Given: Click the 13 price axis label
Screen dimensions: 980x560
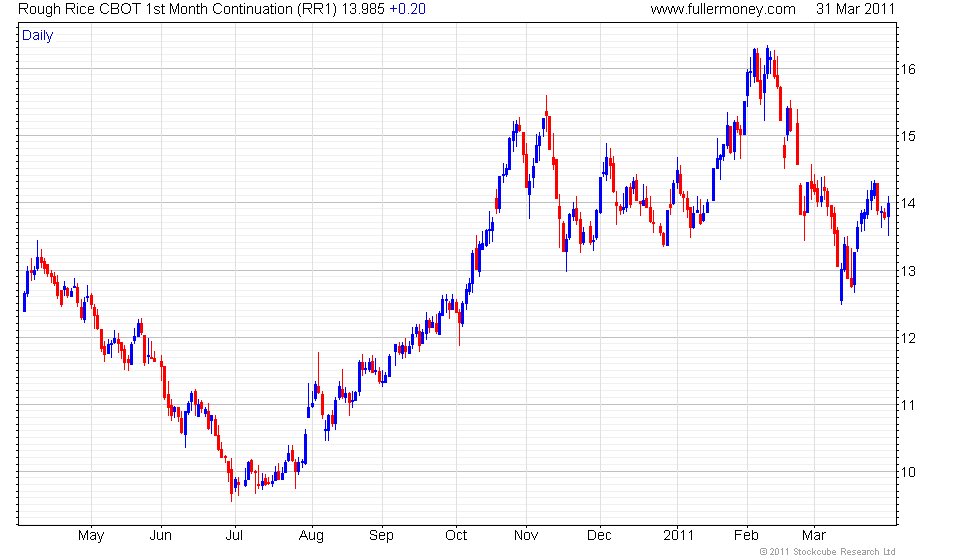Looking at the screenshot, I should (x=908, y=271).
